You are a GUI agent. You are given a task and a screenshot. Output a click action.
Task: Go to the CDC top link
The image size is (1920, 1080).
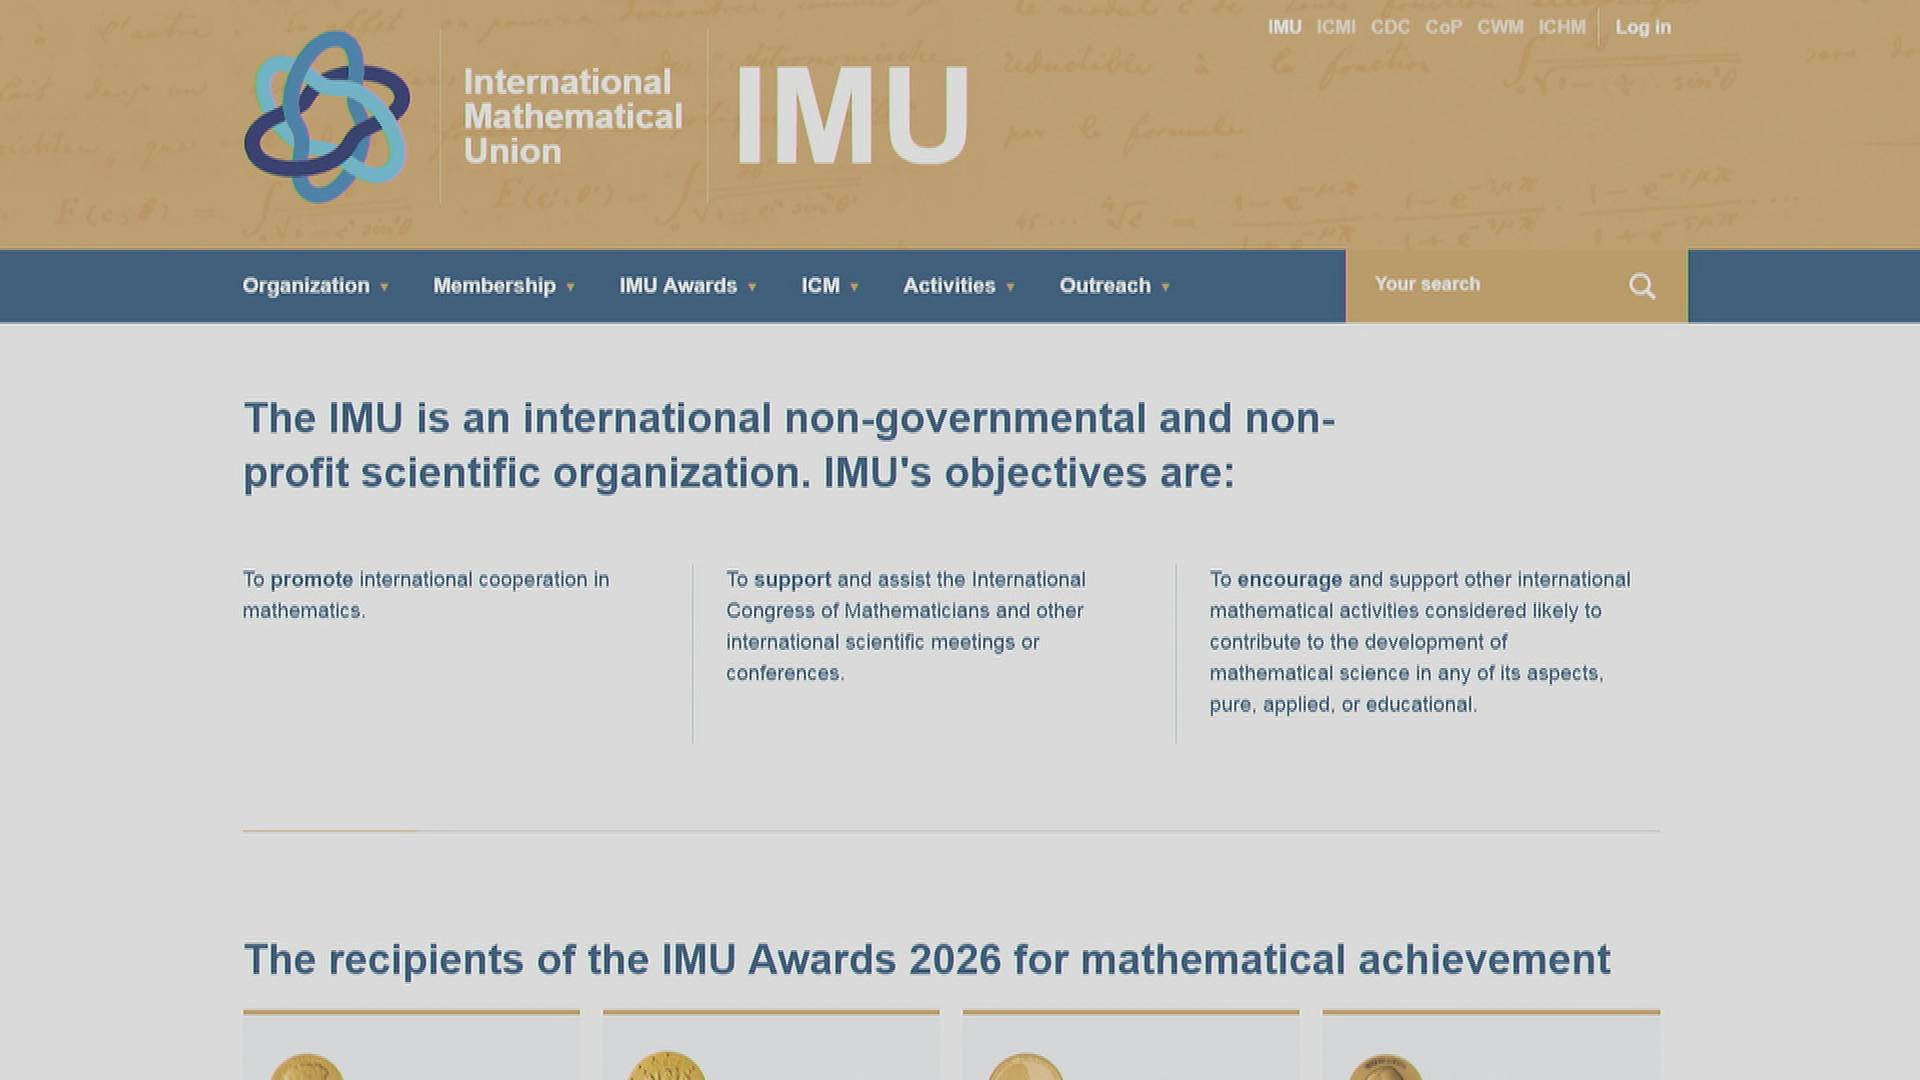click(x=1390, y=27)
